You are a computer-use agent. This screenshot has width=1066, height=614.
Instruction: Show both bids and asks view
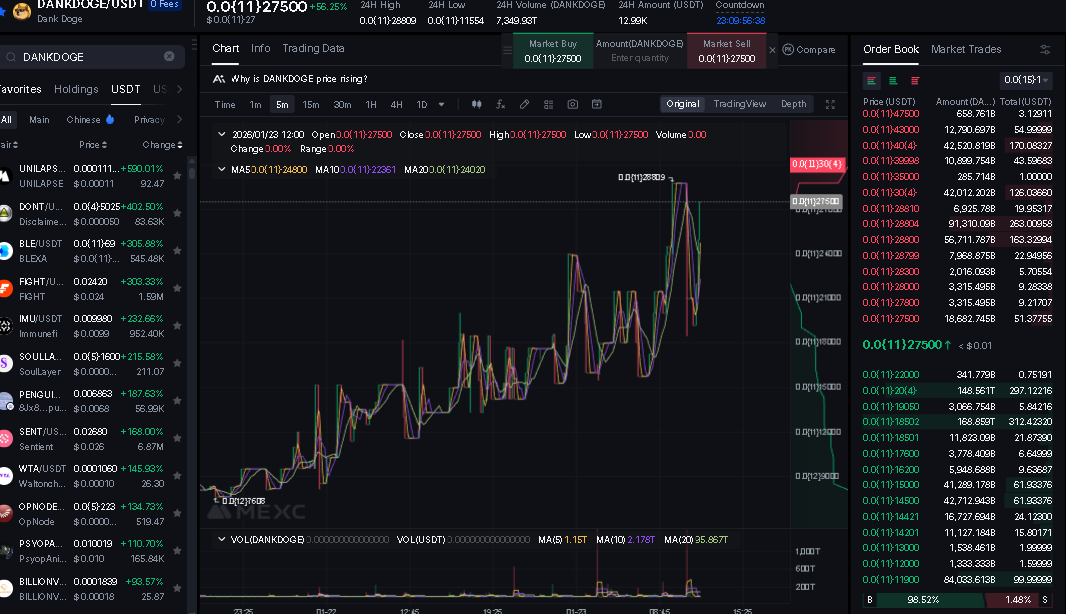(x=871, y=80)
